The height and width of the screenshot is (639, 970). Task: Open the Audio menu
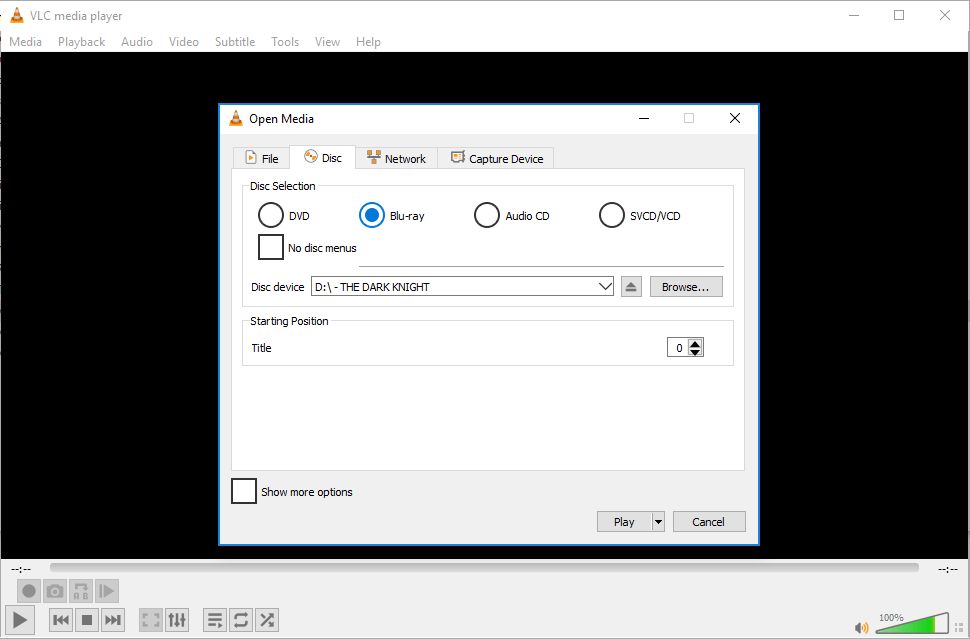pyautogui.click(x=137, y=41)
